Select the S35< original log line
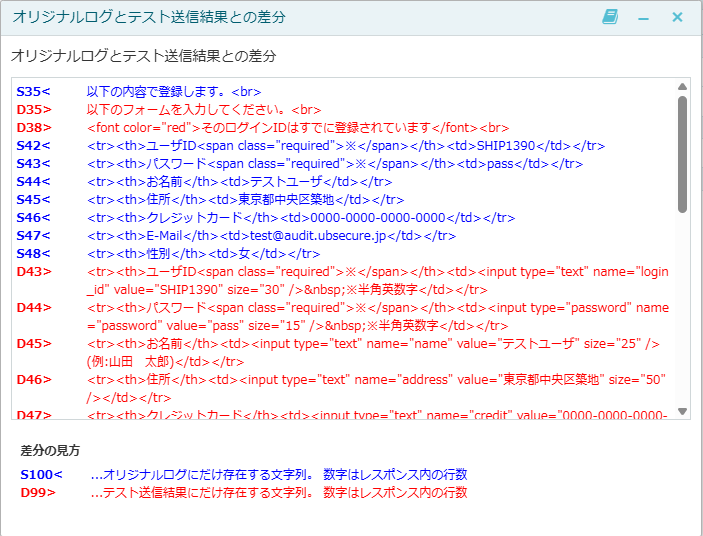The image size is (703, 536). coord(174,92)
